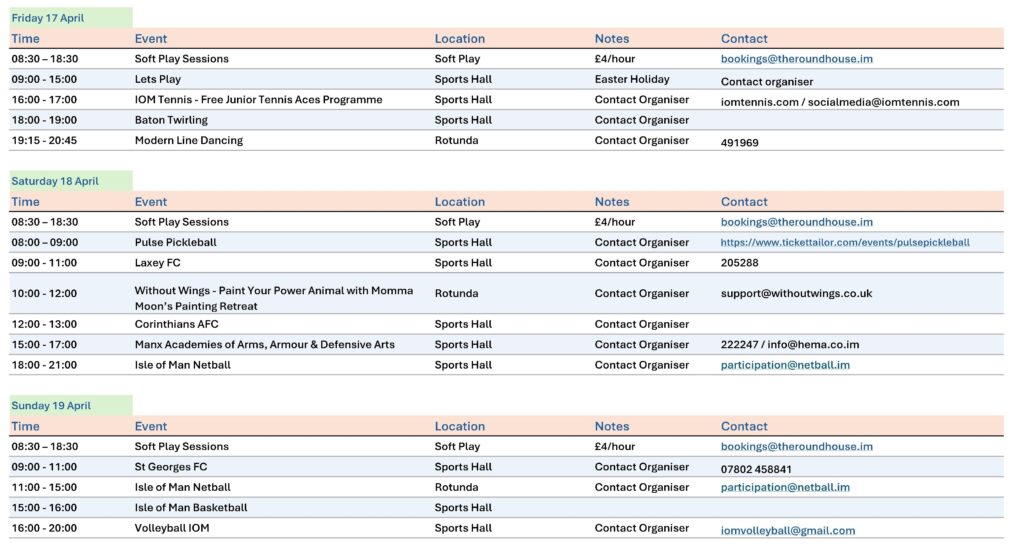This screenshot has width=1024, height=552.
Task: Select the Volleyball IOM event cell
Action: (172, 528)
